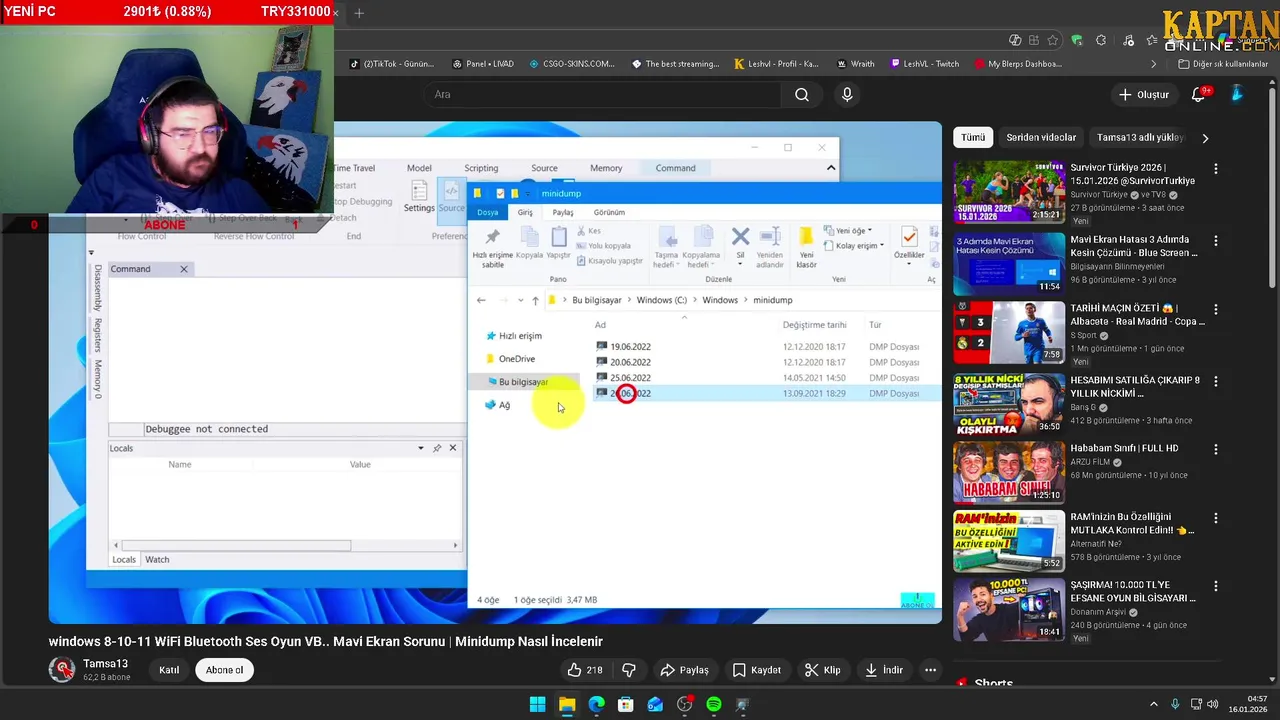Image resolution: width=1280 pixels, height=720 pixels.
Task: Open Windows Start menu
Action: coord(538,705)
